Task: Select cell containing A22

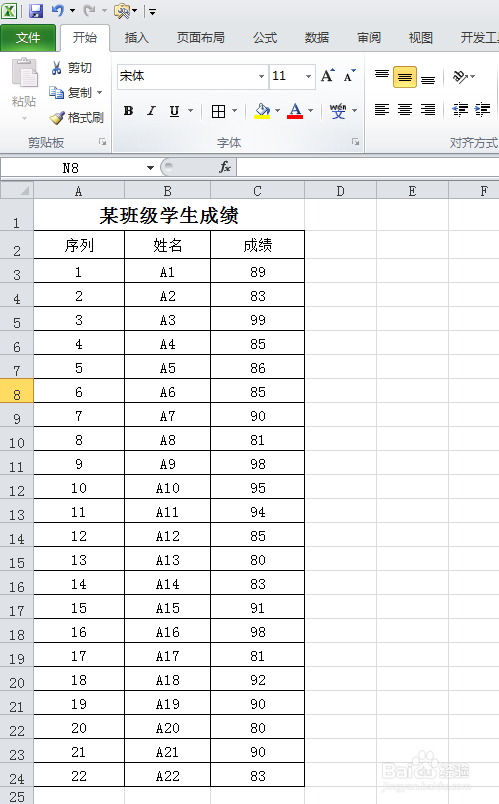Action: [x=168, y=776]
